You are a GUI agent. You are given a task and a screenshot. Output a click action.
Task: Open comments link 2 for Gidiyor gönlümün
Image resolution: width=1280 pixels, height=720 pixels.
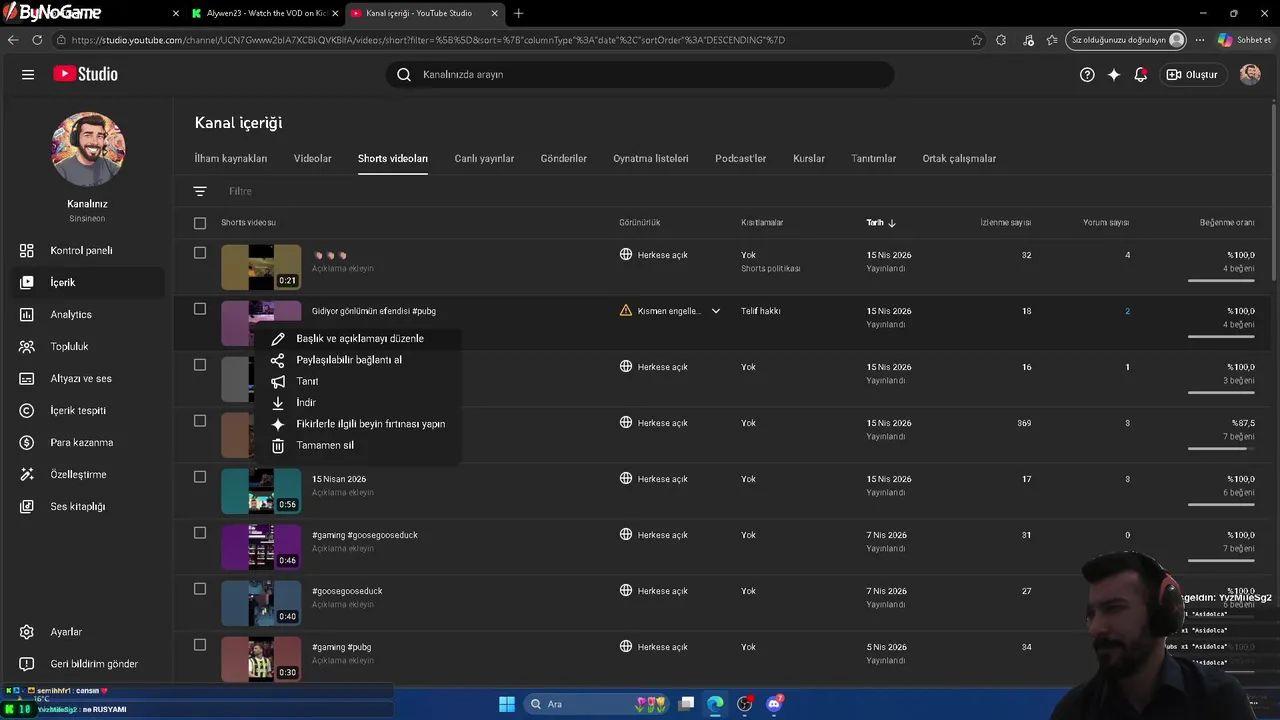[1127, 311]
